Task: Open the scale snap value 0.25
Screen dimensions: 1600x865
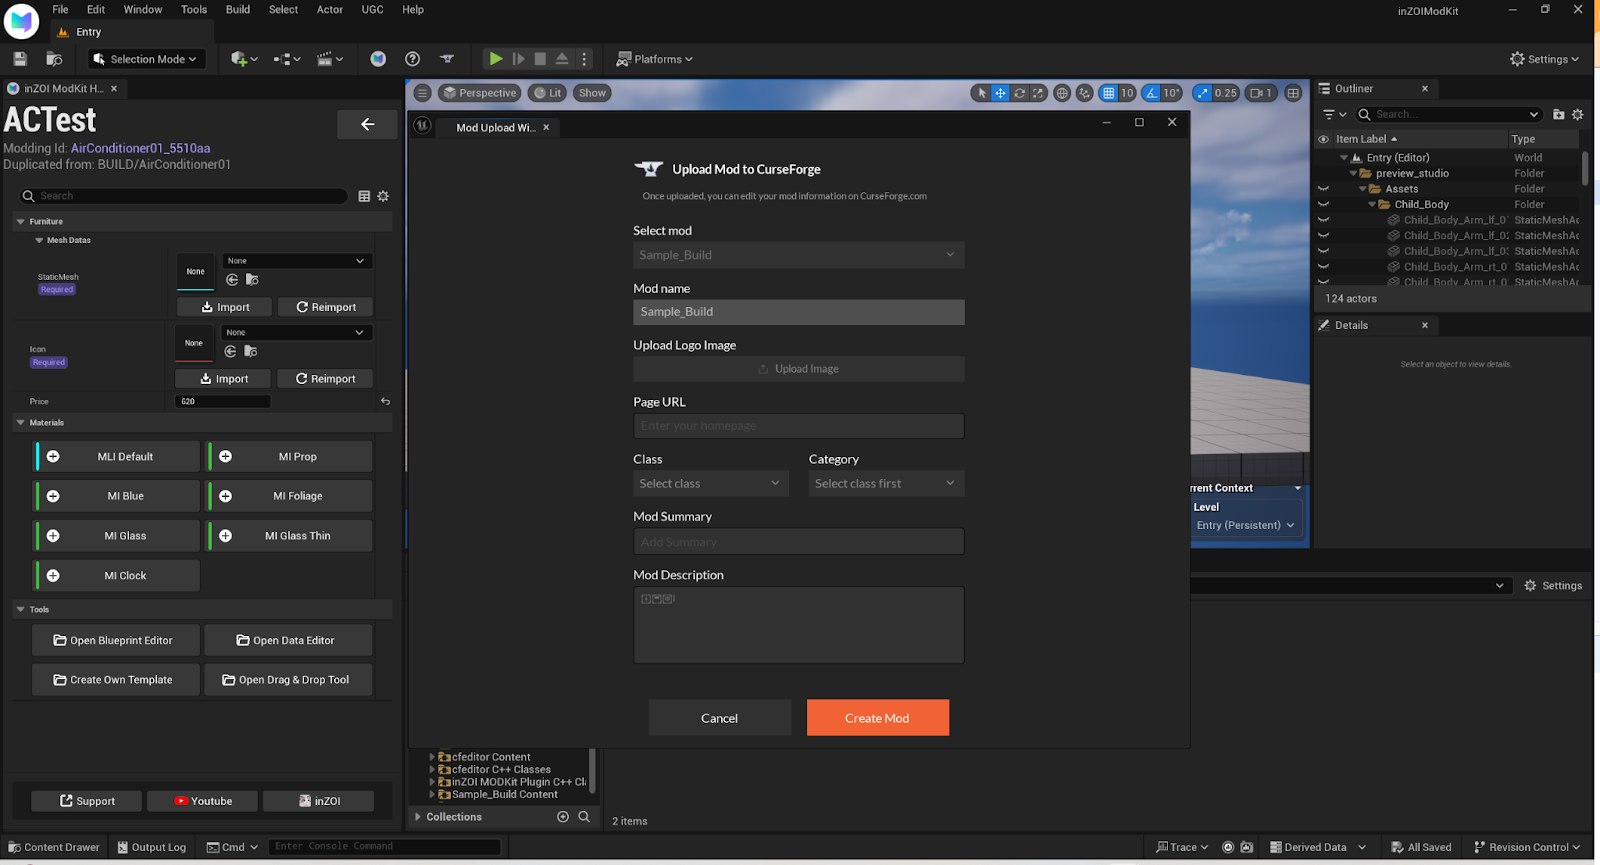Action: pyautogui.click(x=1226, y=93)
